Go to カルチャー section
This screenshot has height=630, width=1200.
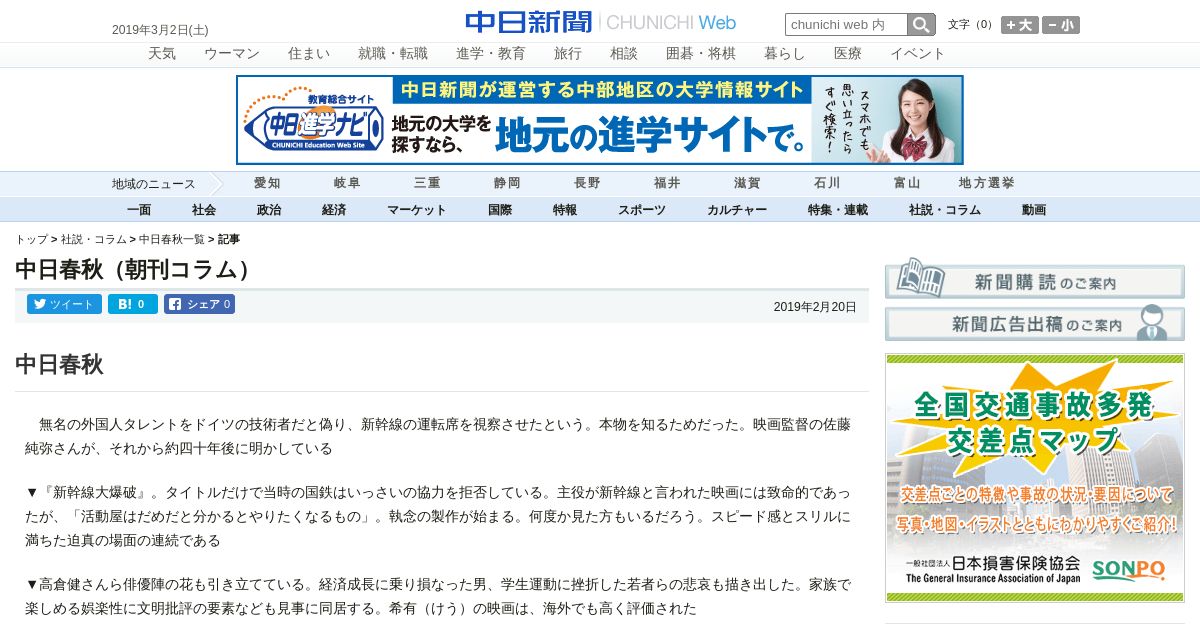coord(737,210)
